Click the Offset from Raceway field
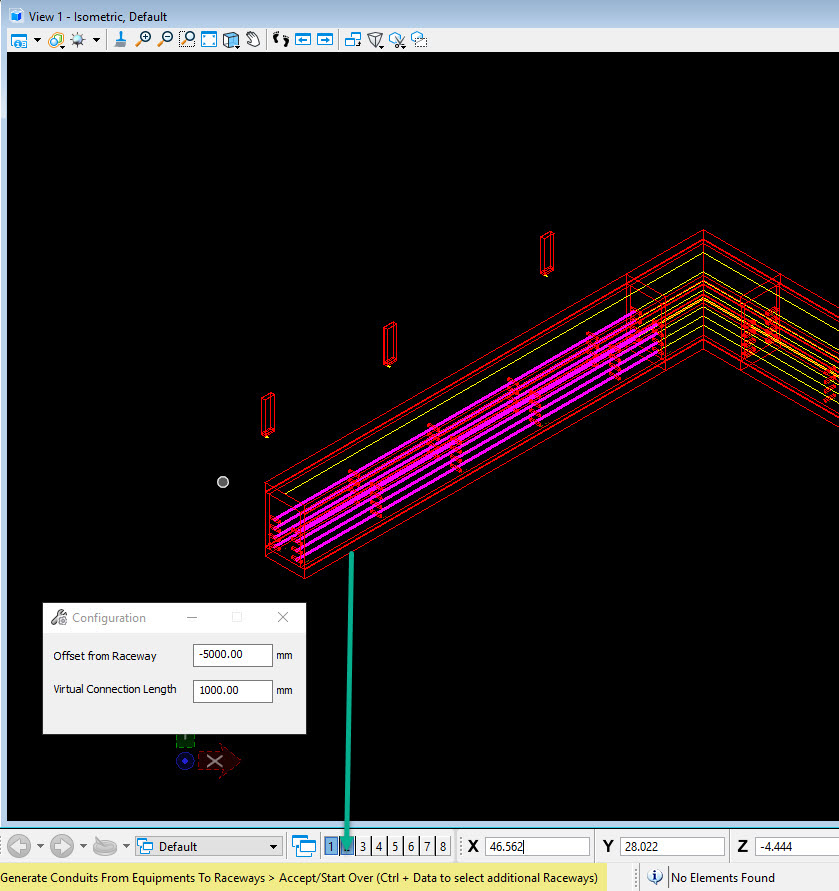Screen dimensions: 839x891 pos(232,655)
